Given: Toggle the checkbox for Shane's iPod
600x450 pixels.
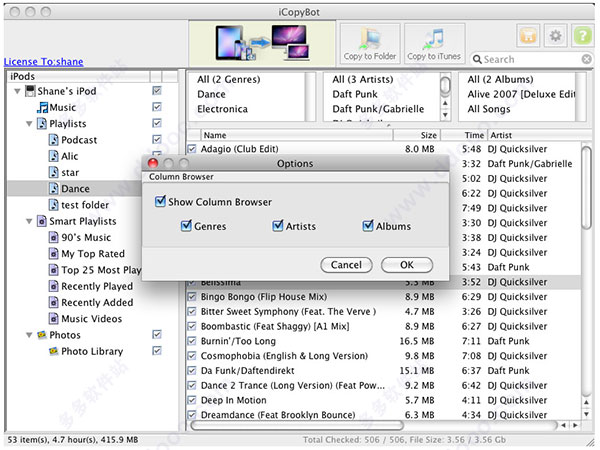Looking at the screenshot, I should coord(157,91).
